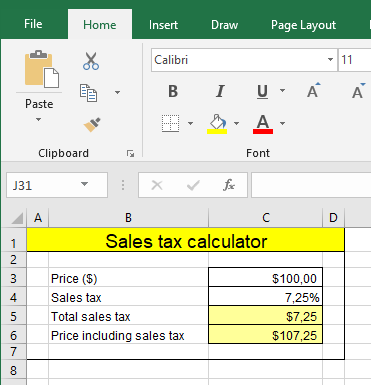Select row 7 header
The image size is (371, 385).
pos(13,351)
